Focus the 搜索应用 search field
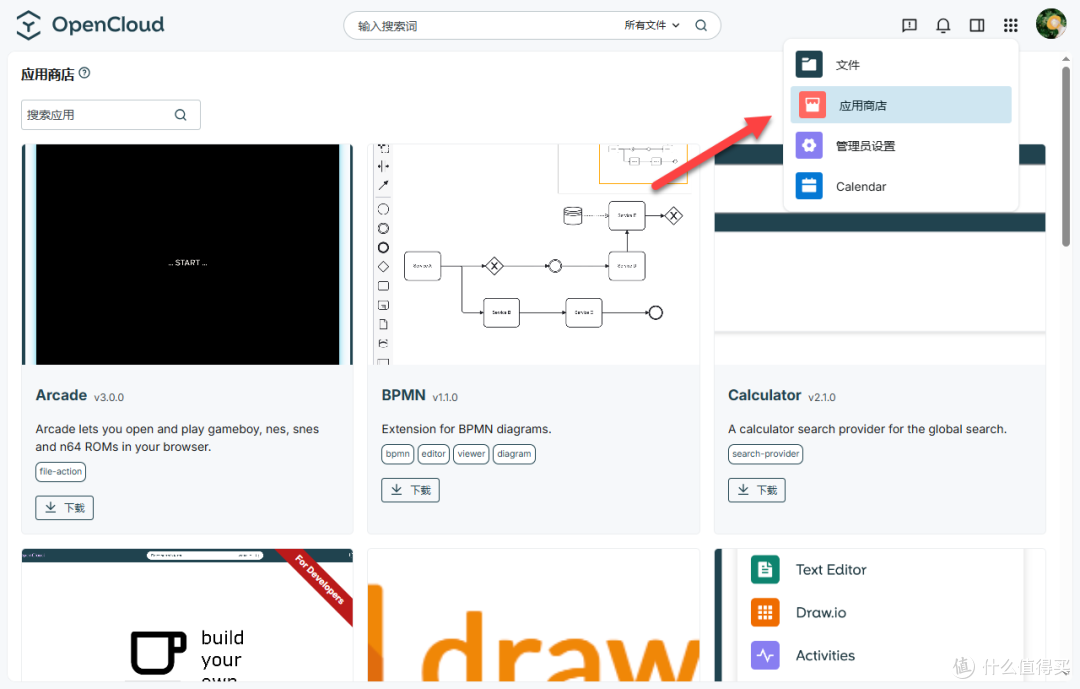Image resolution: width=1080 pixels, height=689 pixels. (x=111, y=115)
